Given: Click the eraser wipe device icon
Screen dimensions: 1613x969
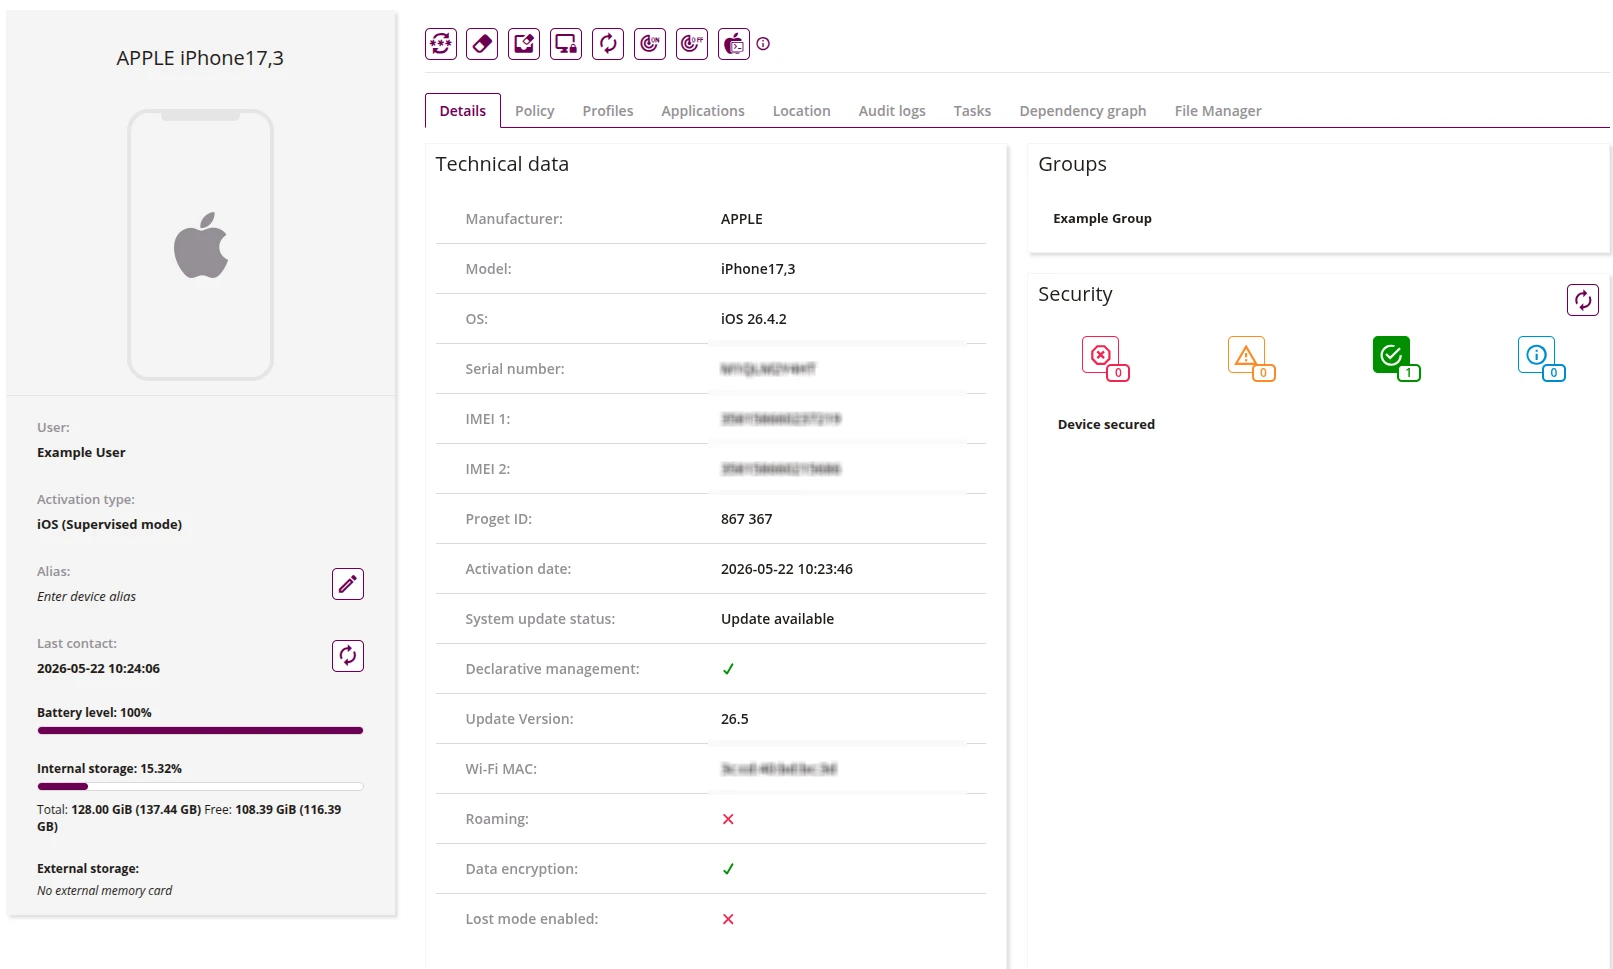Looking at the screenshot, I should (x=482, y=44).
